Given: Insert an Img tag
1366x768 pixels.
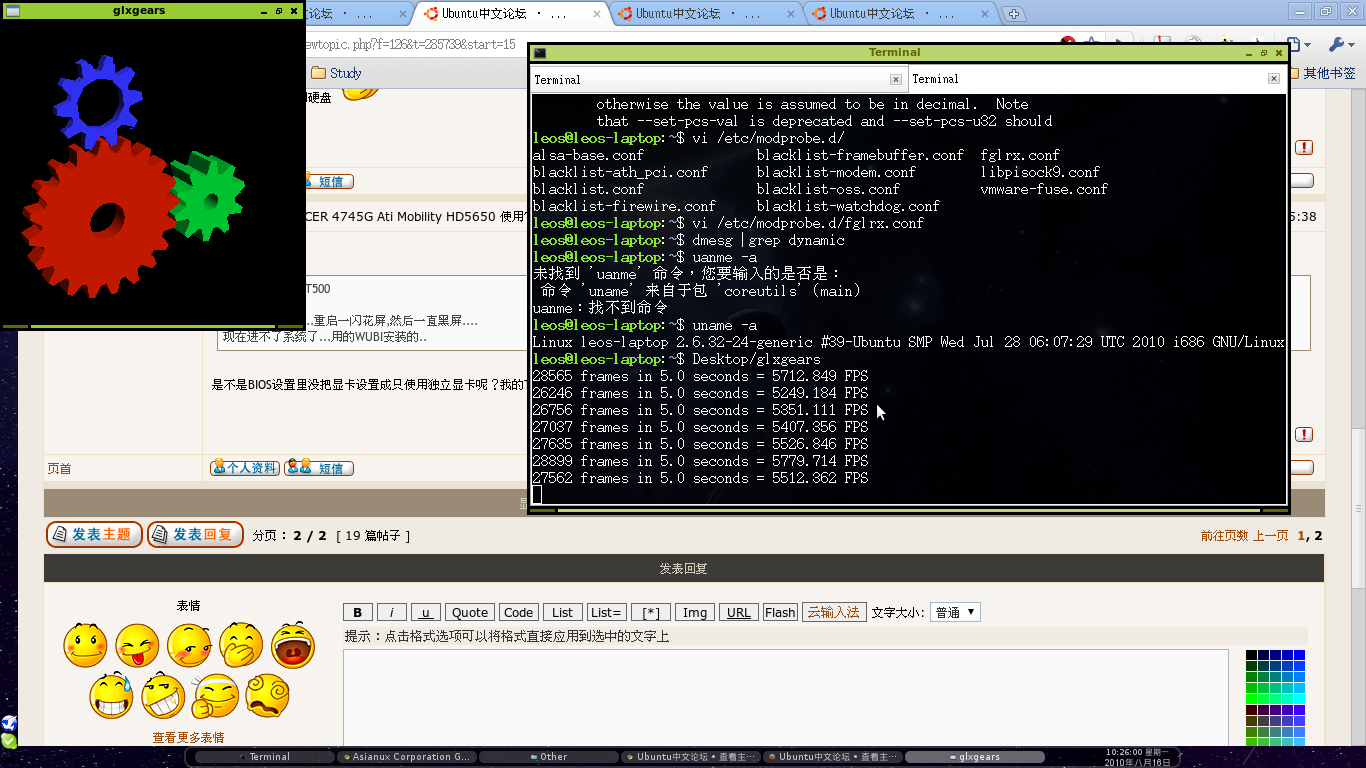Looking at the screenshot, I should pyautogui.click(x=695, y=613).
